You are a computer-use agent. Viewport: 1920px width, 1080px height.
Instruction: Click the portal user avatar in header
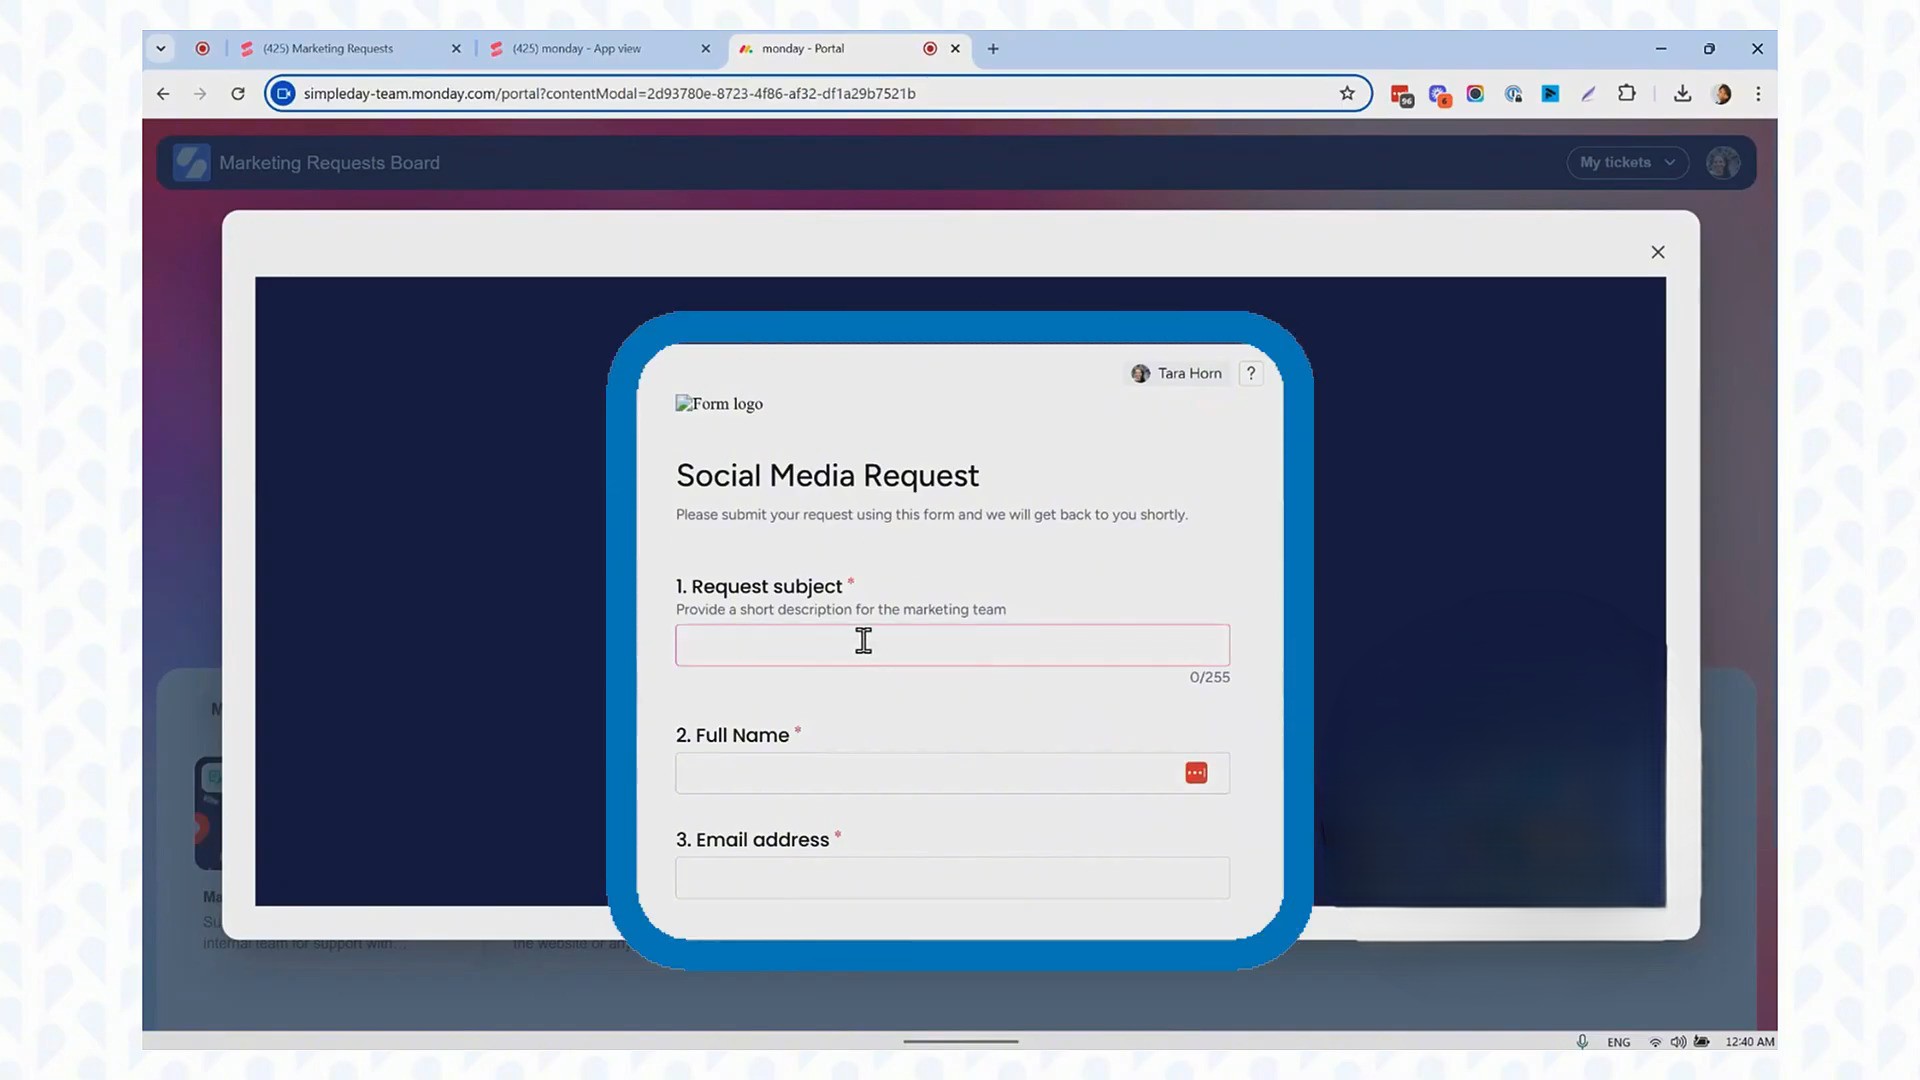click(1723, 162)
